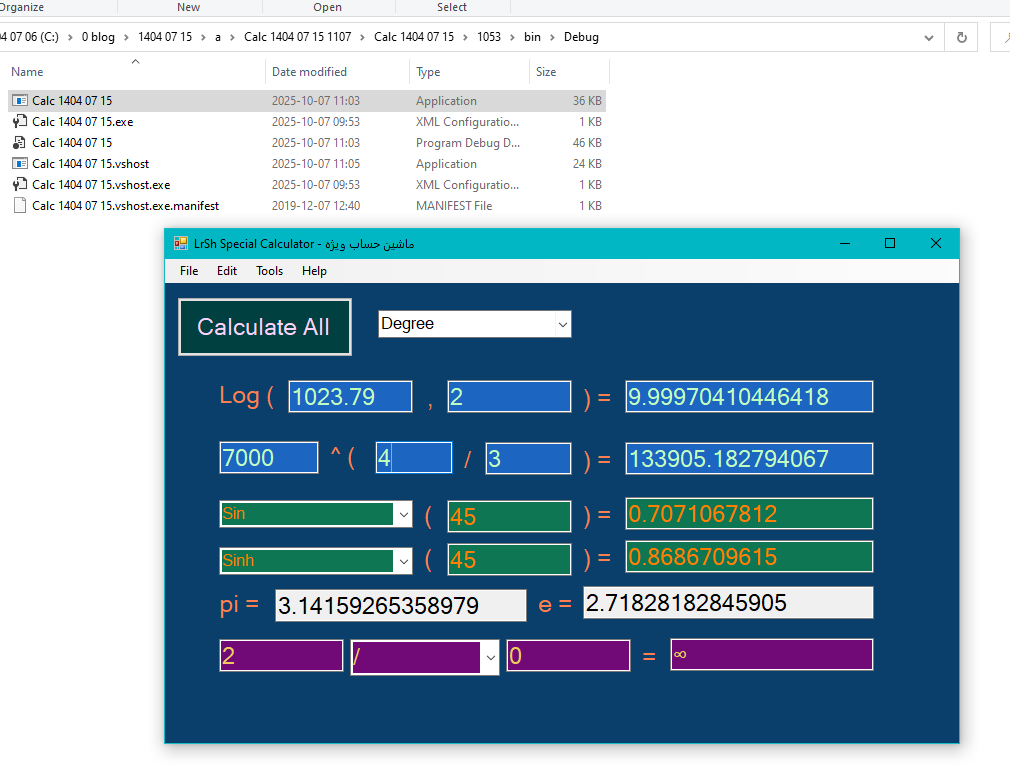Click the Log value field containing 1023.79
Screen dimensions: 1010x777
[350, 397]
